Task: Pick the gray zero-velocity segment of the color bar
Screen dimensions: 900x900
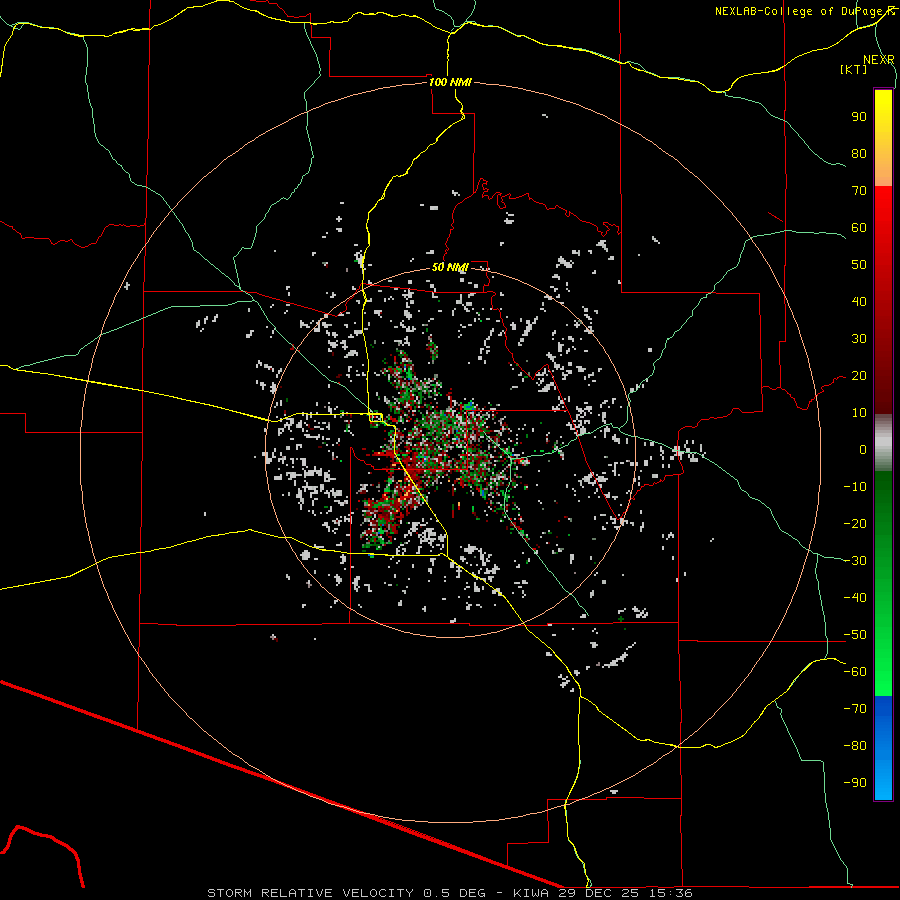Action: point(883,443)
